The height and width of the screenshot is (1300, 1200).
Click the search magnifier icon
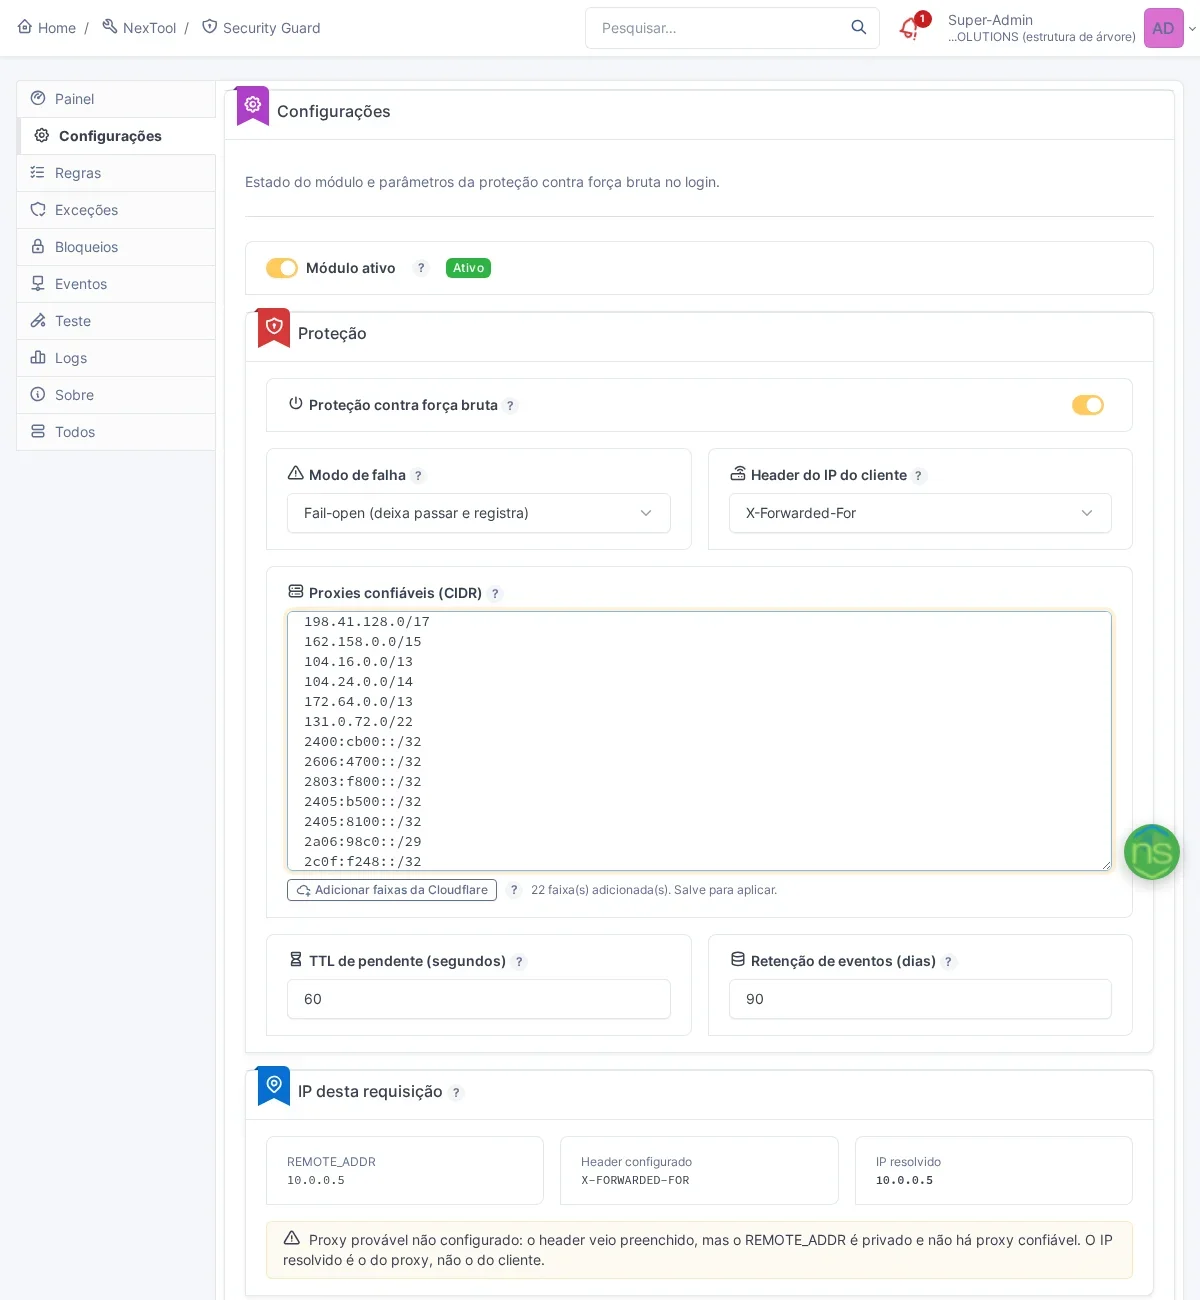pyautogui.click(x=859, y=28)
